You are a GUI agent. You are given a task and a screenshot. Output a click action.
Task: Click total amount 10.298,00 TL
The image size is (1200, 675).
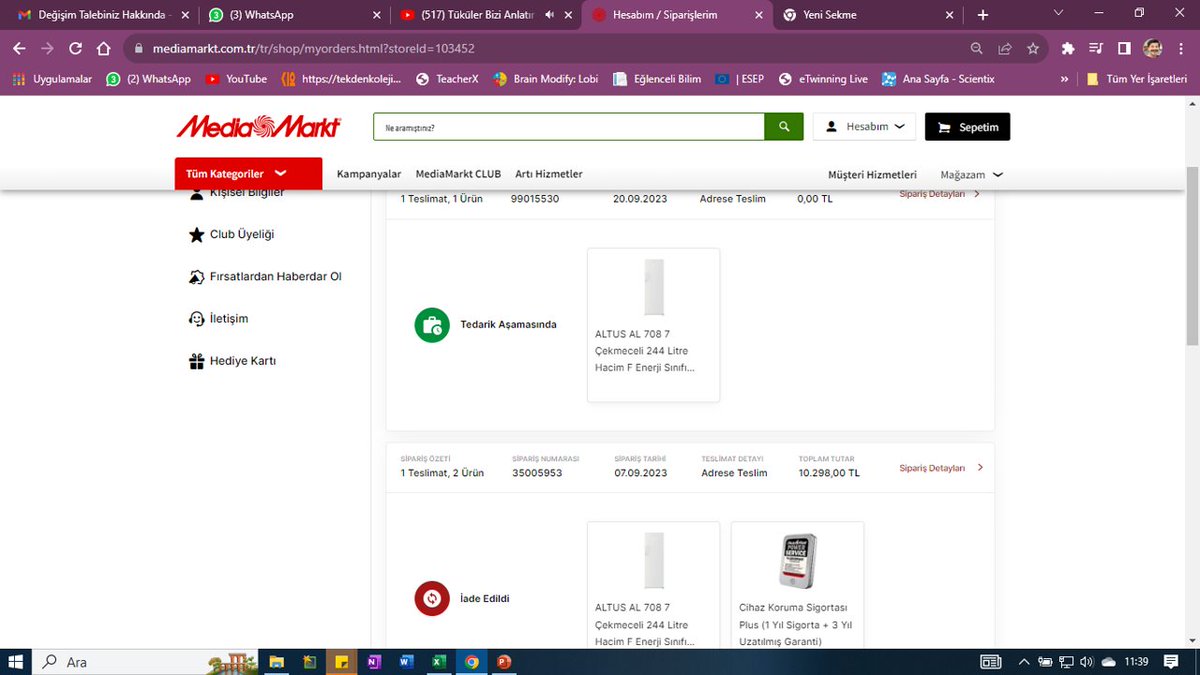pos(829,473)
